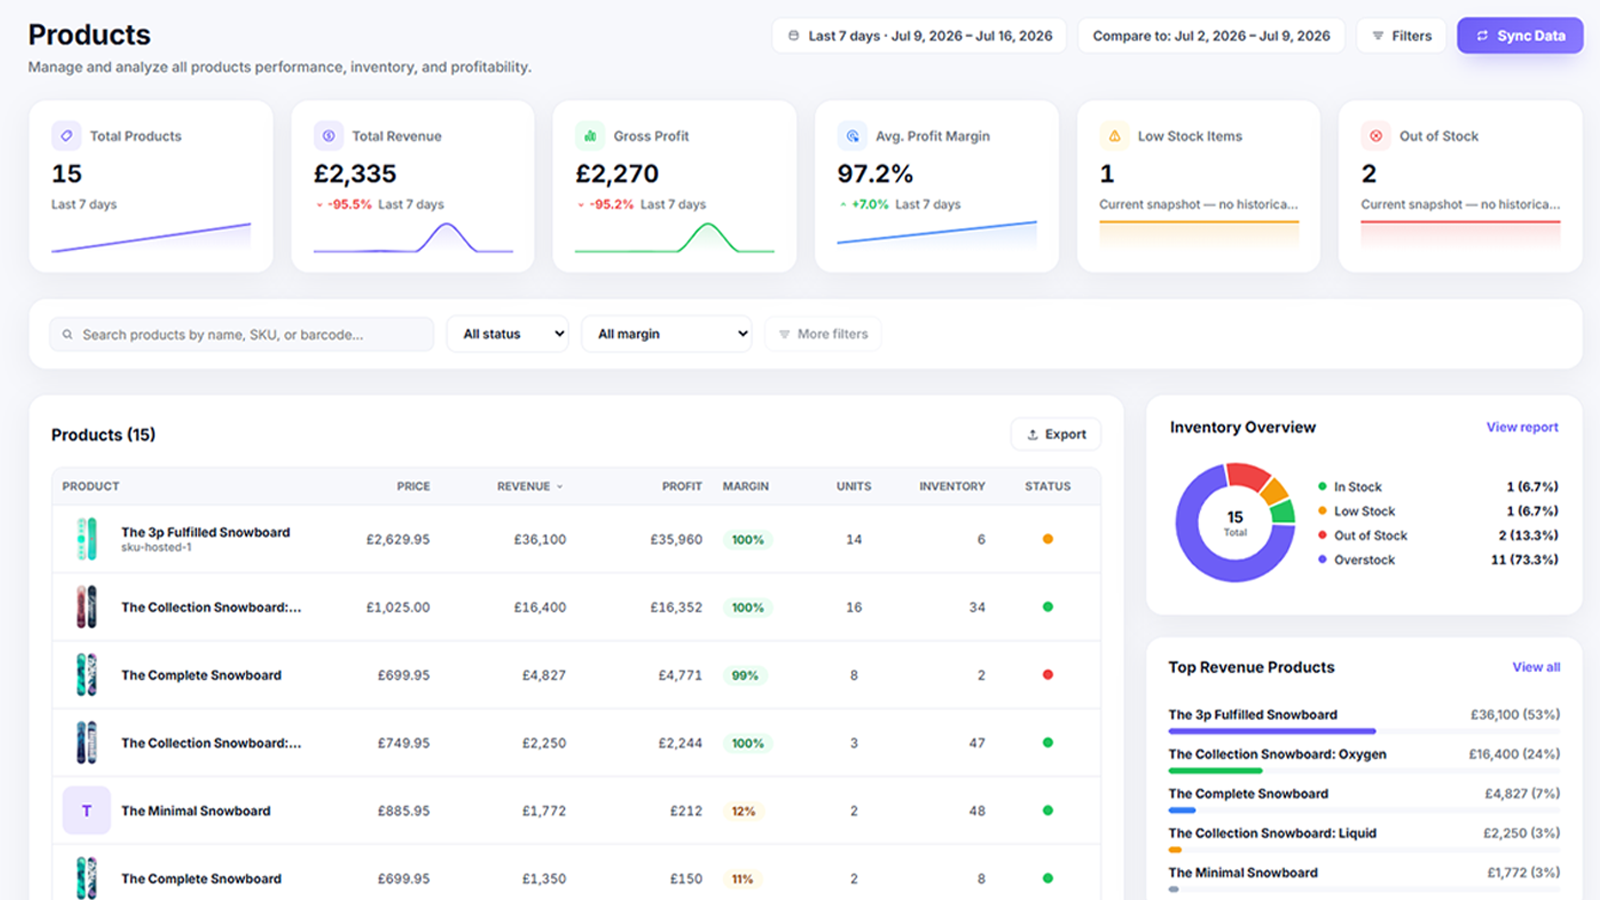This screenshot has height=900, width=1600.
Task: Open the All status dropdown
Action: pos(507,334)
